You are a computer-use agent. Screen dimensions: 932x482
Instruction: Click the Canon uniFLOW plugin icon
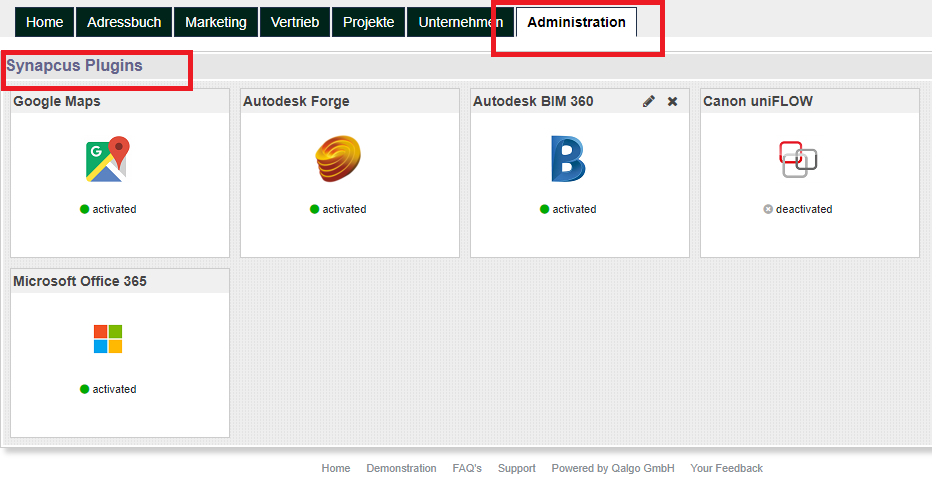point(798,158)
